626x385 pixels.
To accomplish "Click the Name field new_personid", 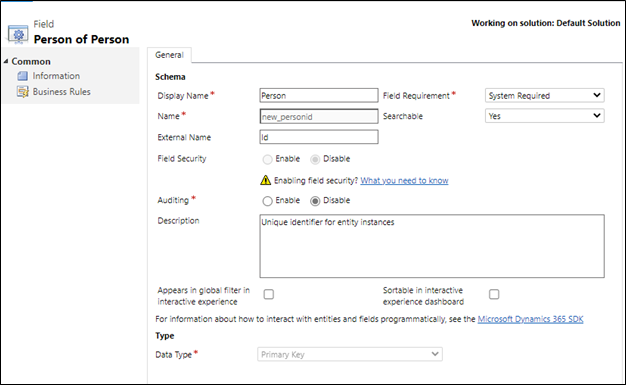I will coord(319,116).
